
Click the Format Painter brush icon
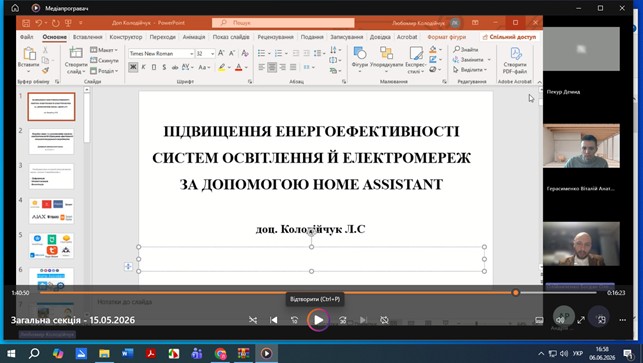(45, 70)
